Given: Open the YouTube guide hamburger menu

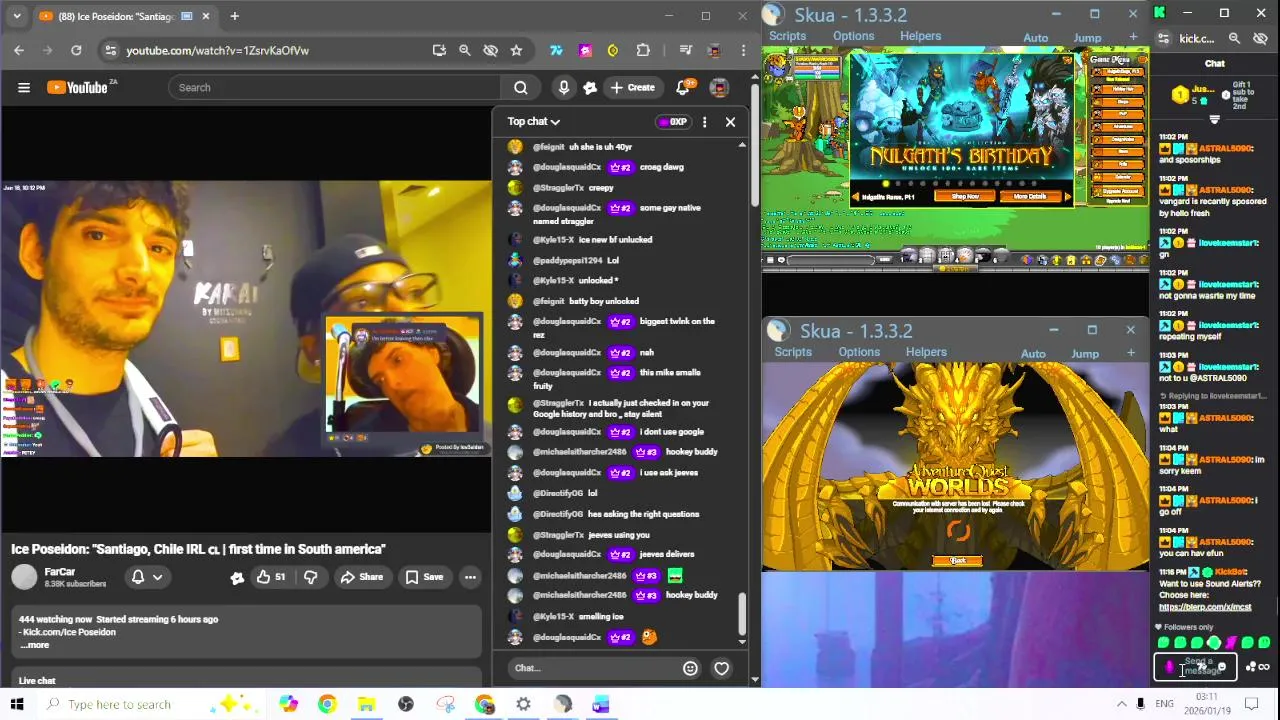Looking at the screenshot, I should pos(24,88).
